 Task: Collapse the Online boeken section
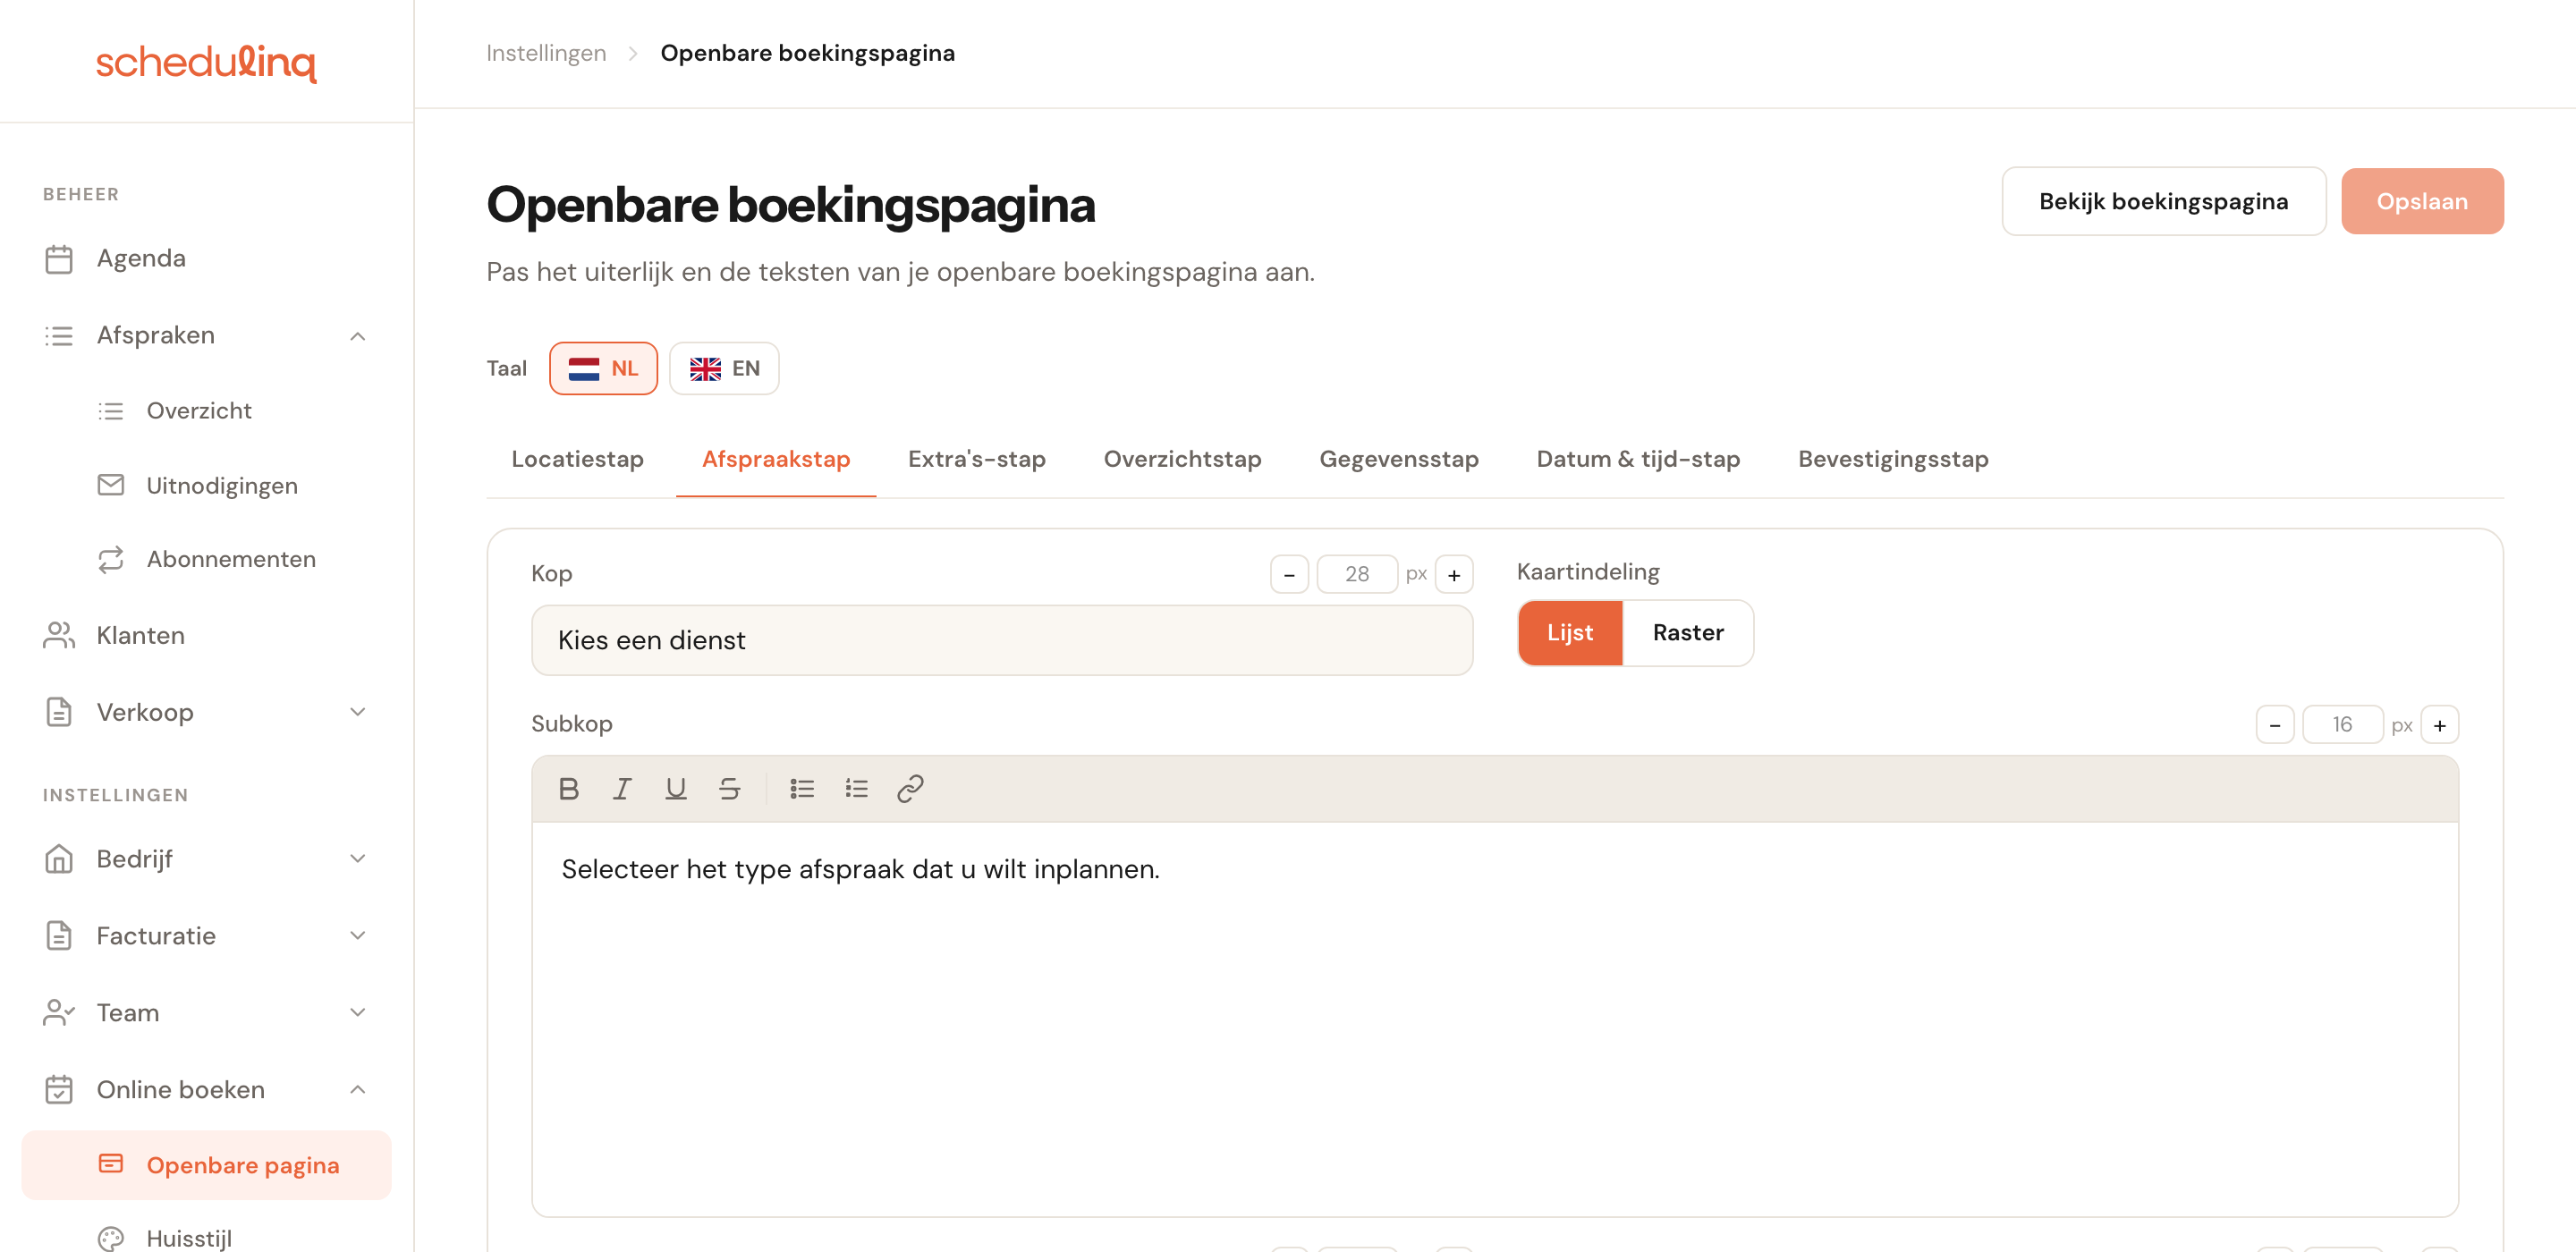(x=206, y=1089)
